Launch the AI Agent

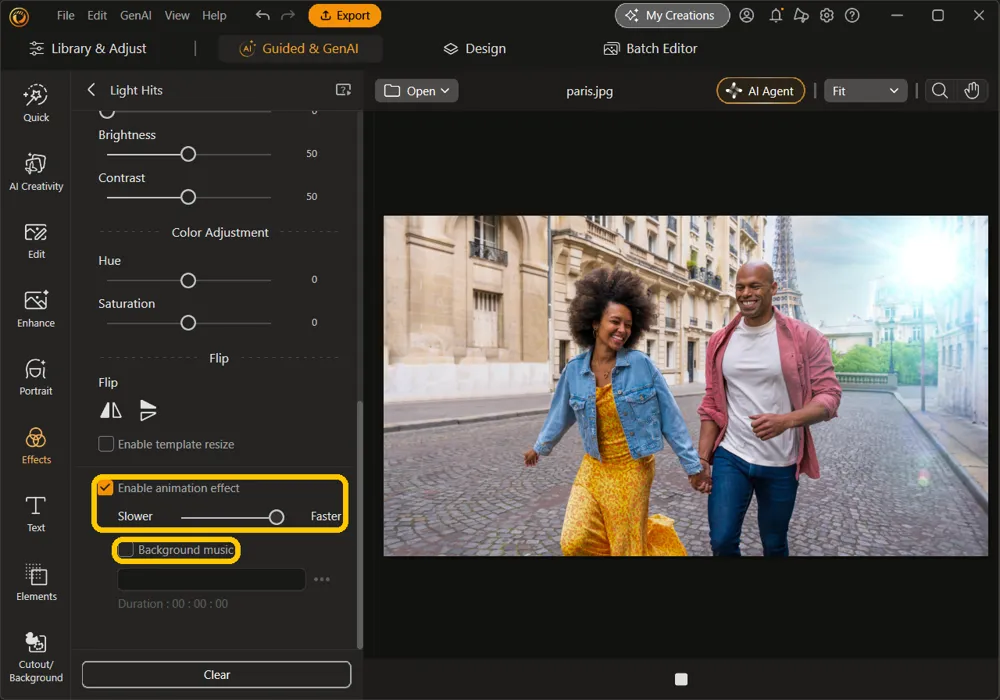(760, 91)
